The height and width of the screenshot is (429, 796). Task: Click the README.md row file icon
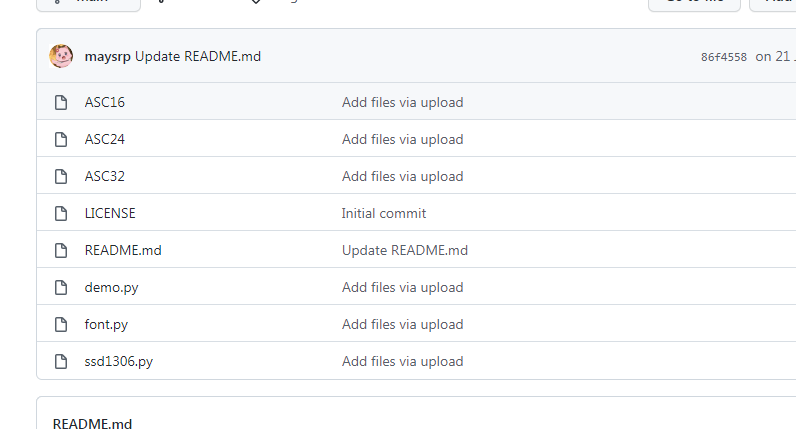[x=61, y=250]
